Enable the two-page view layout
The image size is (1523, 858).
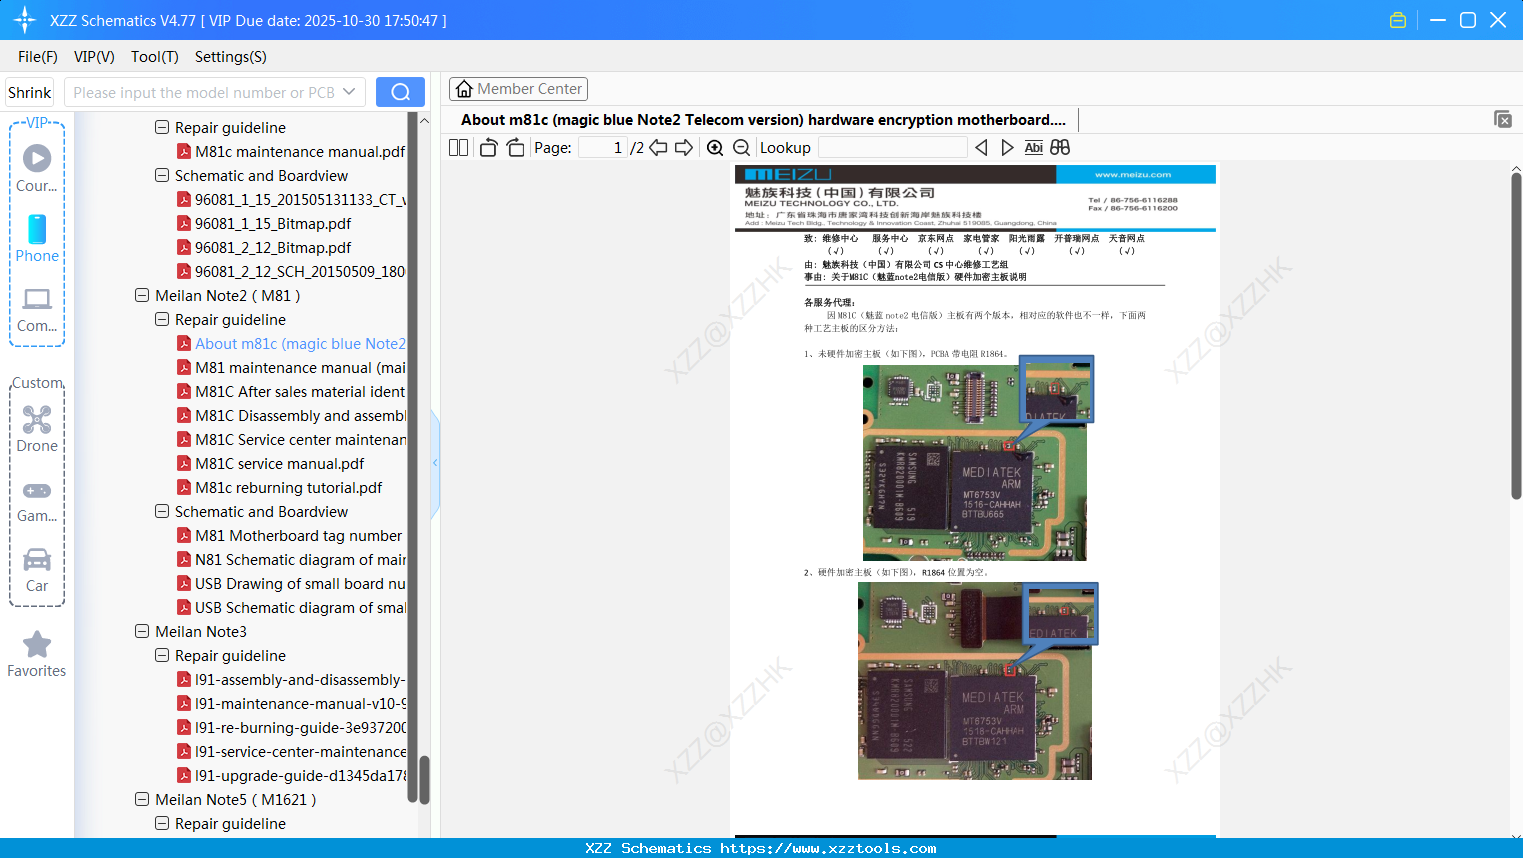(457, 147)
